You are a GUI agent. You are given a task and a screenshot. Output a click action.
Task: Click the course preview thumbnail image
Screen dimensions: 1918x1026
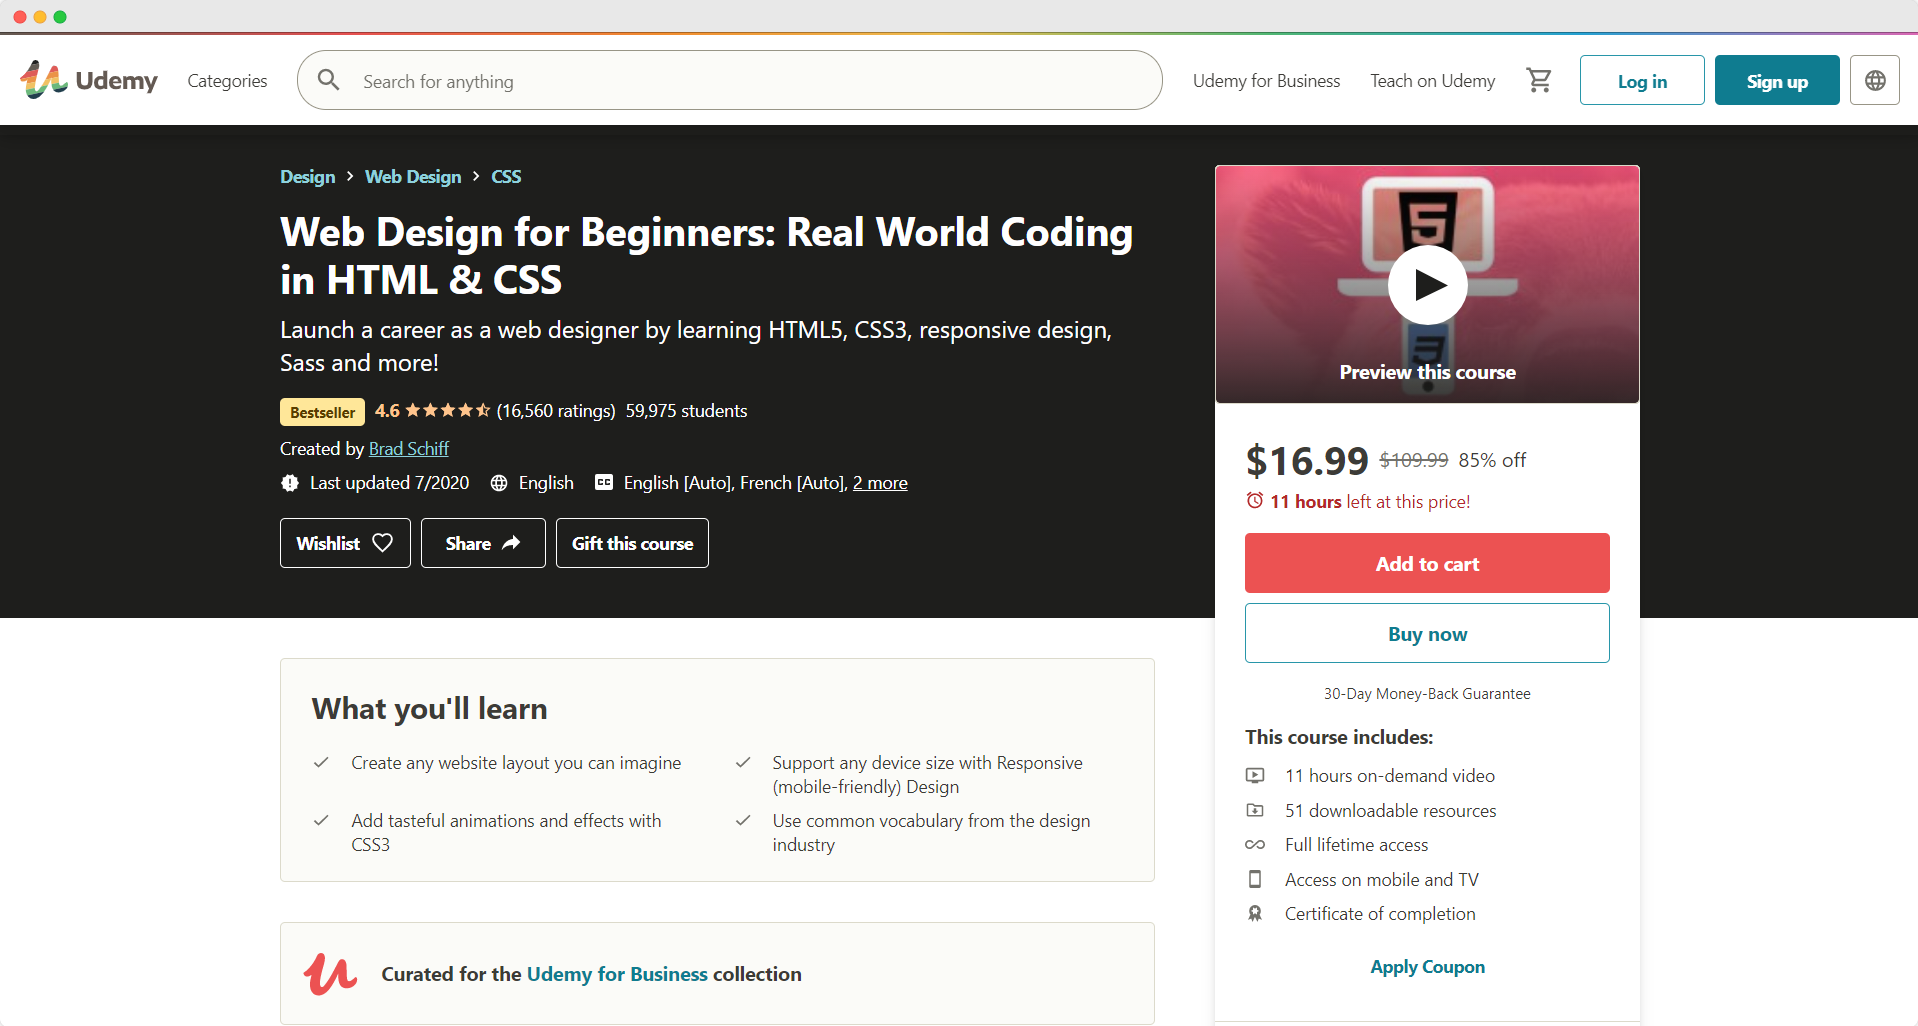(1427, 284)
